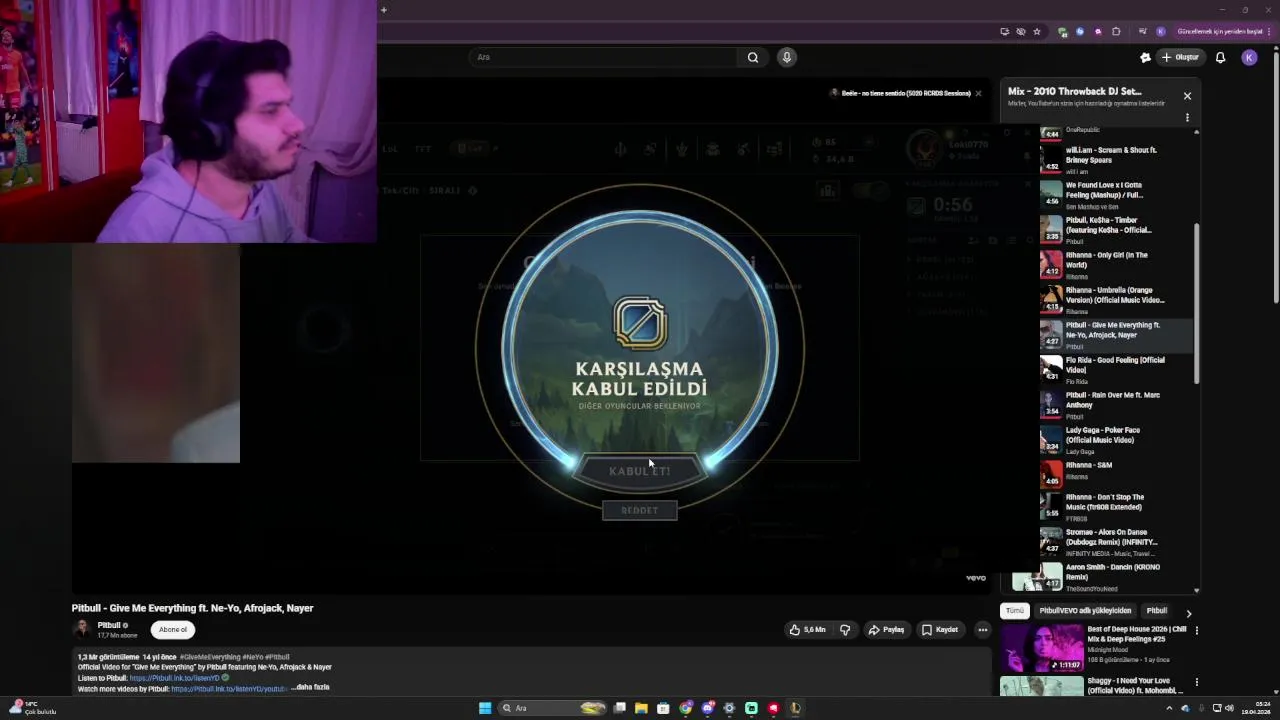
Task: Open a new browser tab
Action: click(383, 10)
